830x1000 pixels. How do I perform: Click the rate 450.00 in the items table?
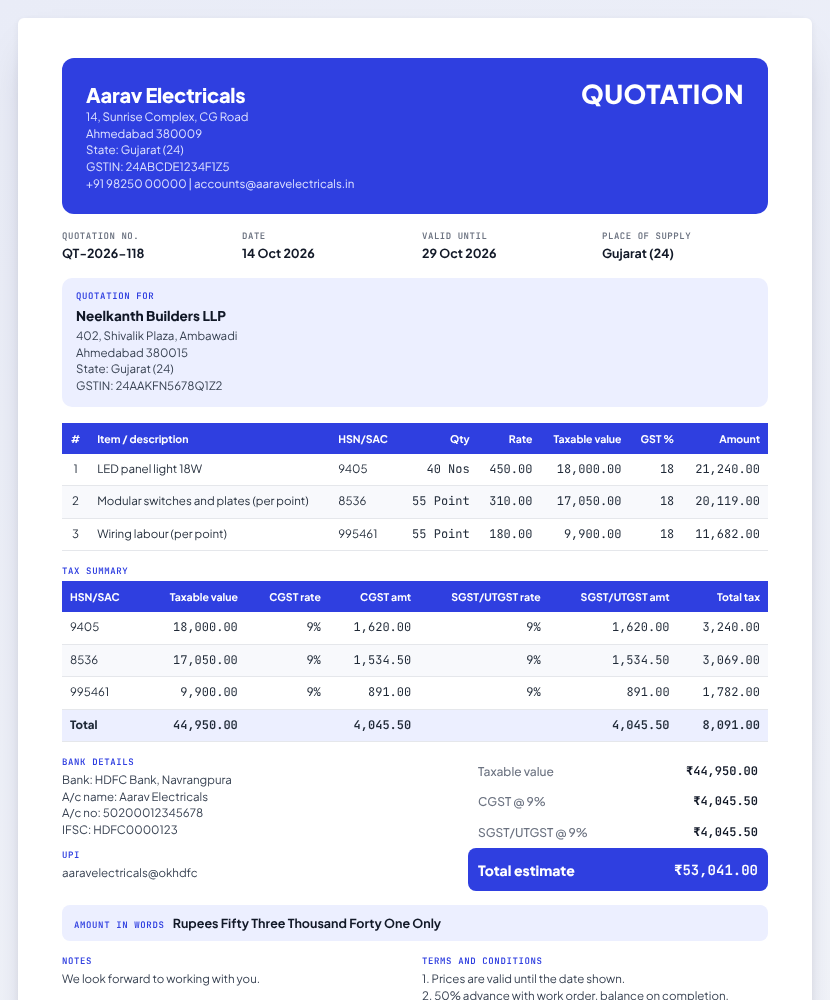tap(510, 469)
